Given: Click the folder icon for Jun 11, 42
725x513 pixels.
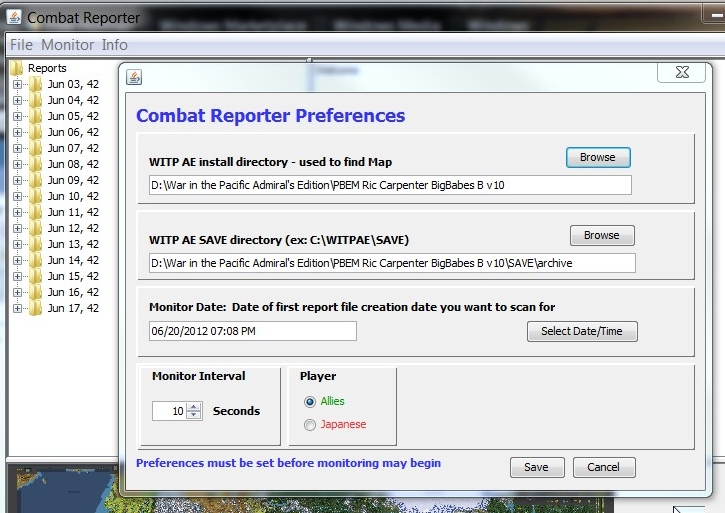Looking at the screenshot, I should click(36, 212).
